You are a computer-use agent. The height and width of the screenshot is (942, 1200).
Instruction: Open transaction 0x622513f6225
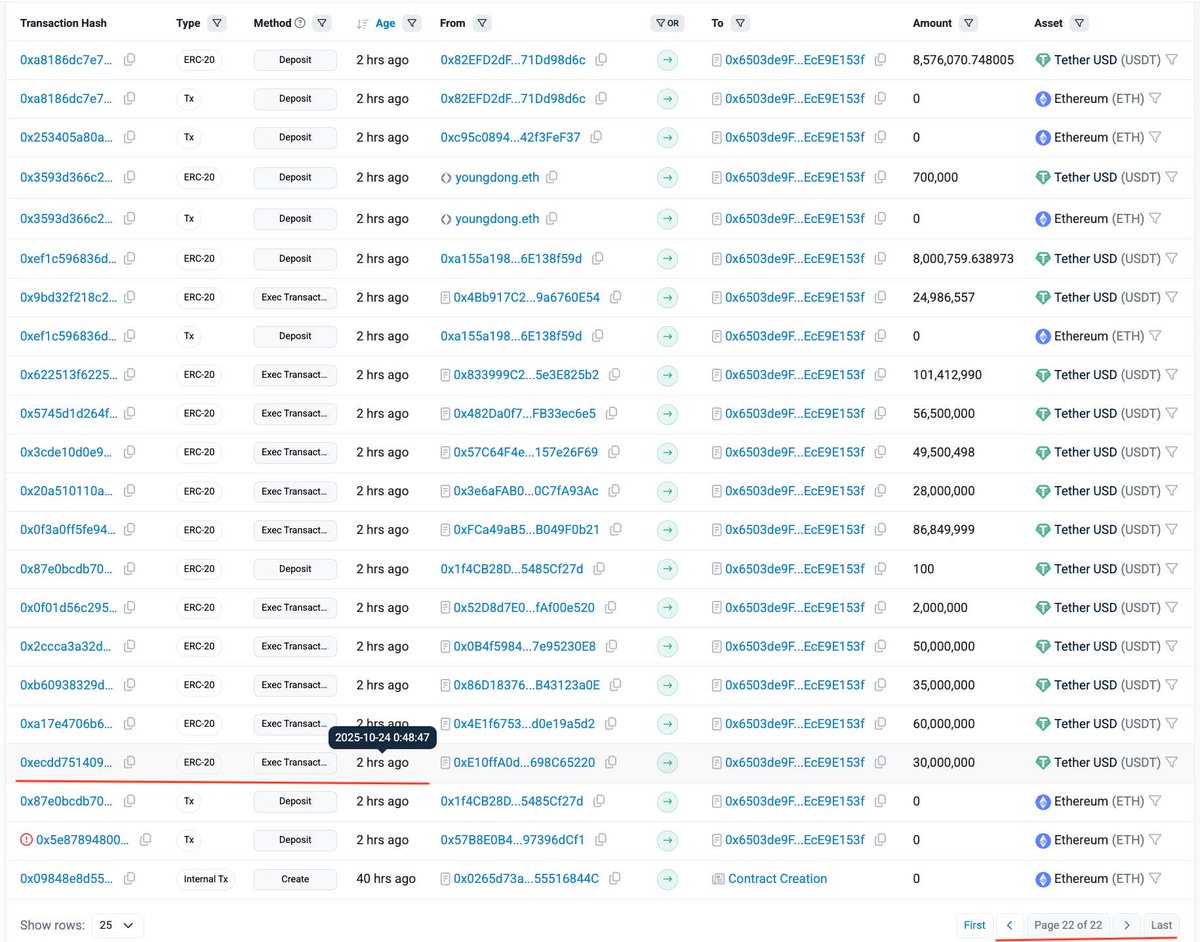(x=66, y=375)
